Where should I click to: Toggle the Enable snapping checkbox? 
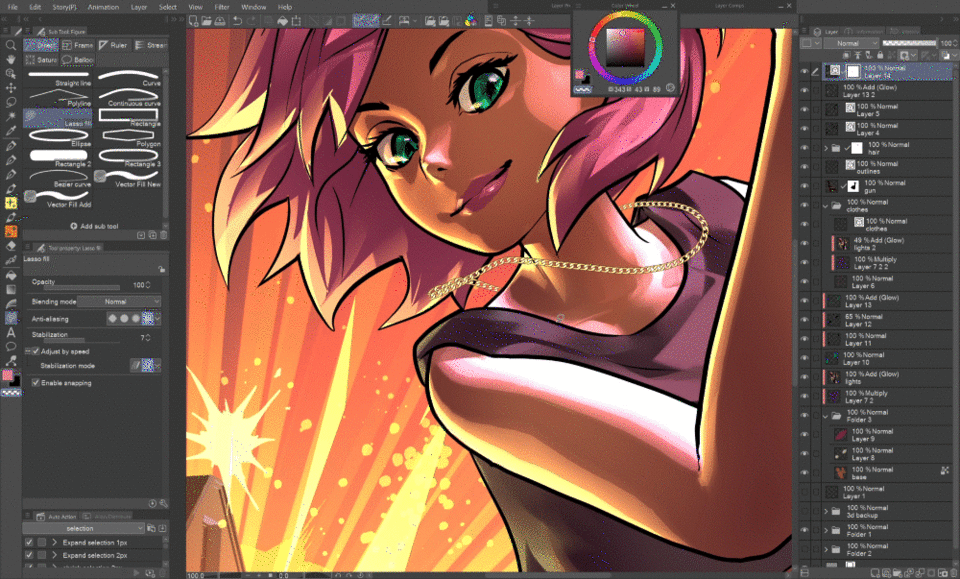pos(36,383)
